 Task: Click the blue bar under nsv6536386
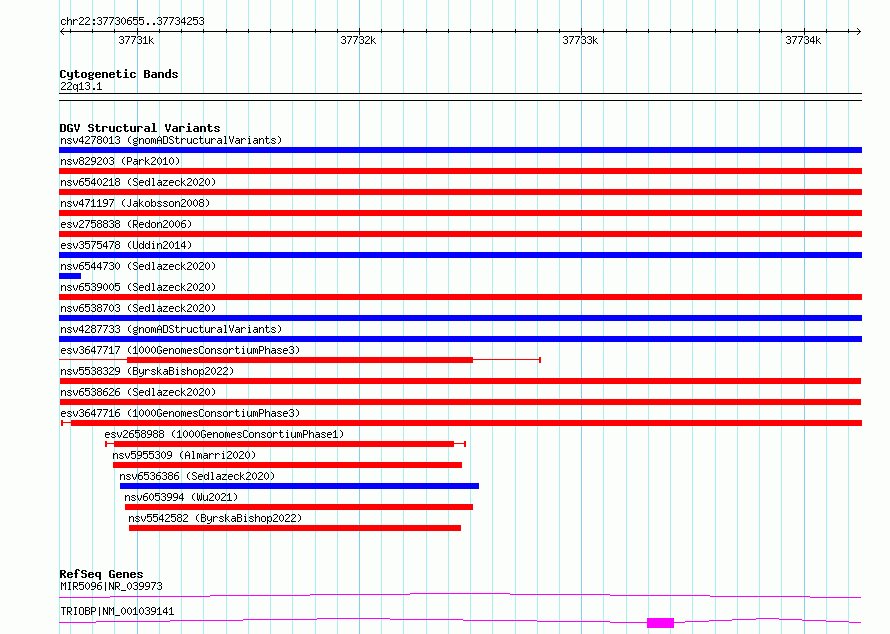(299, 486)
